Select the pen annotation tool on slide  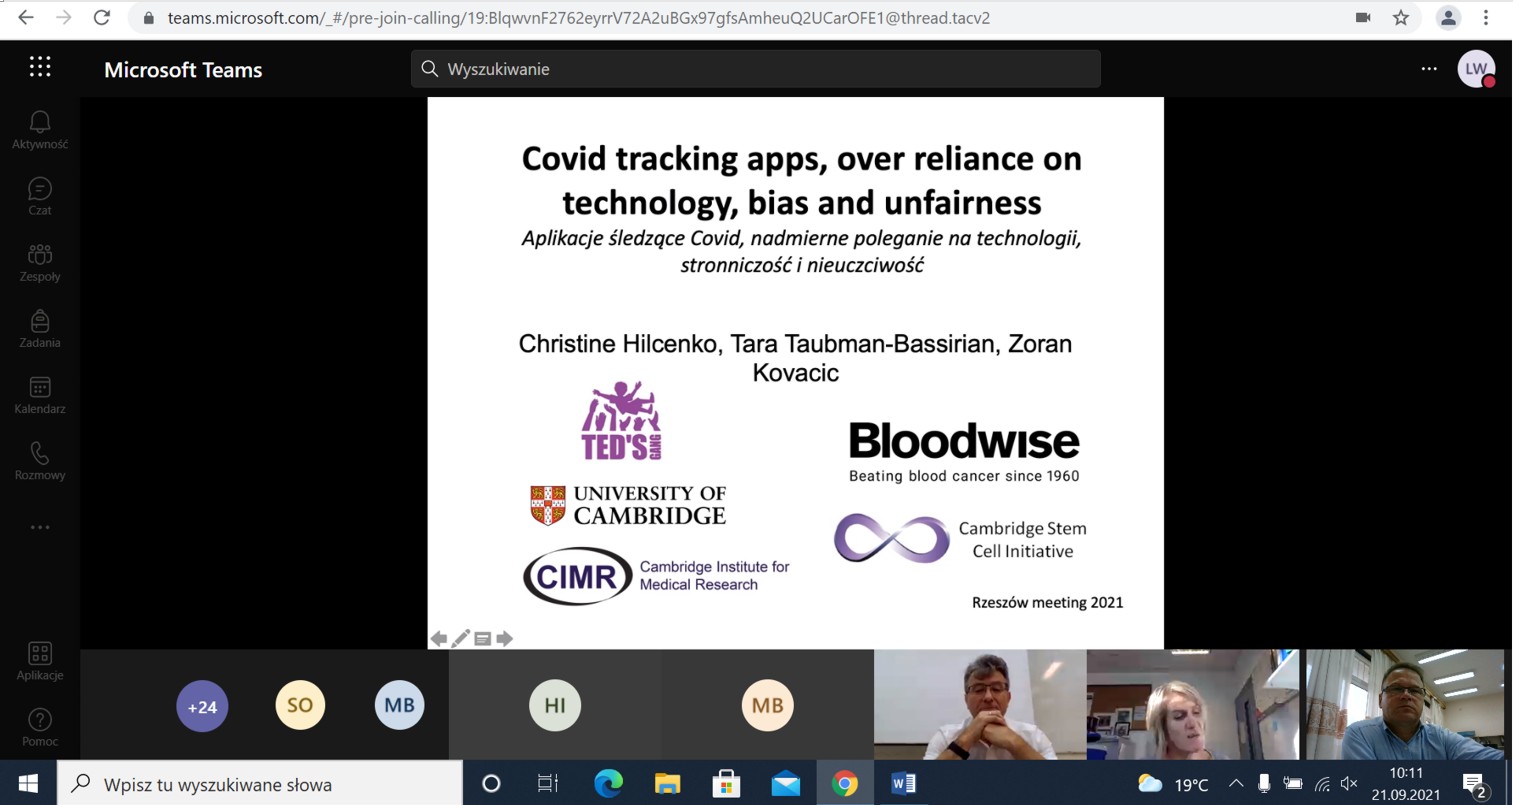coord(460,638)
